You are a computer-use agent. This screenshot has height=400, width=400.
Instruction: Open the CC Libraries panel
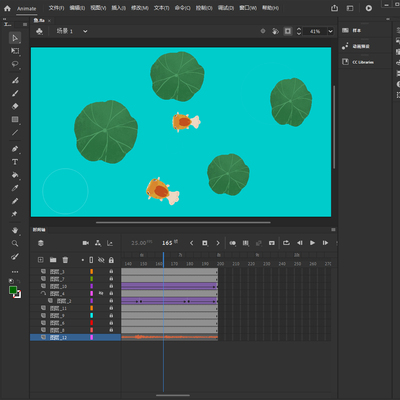coord(363,62)
